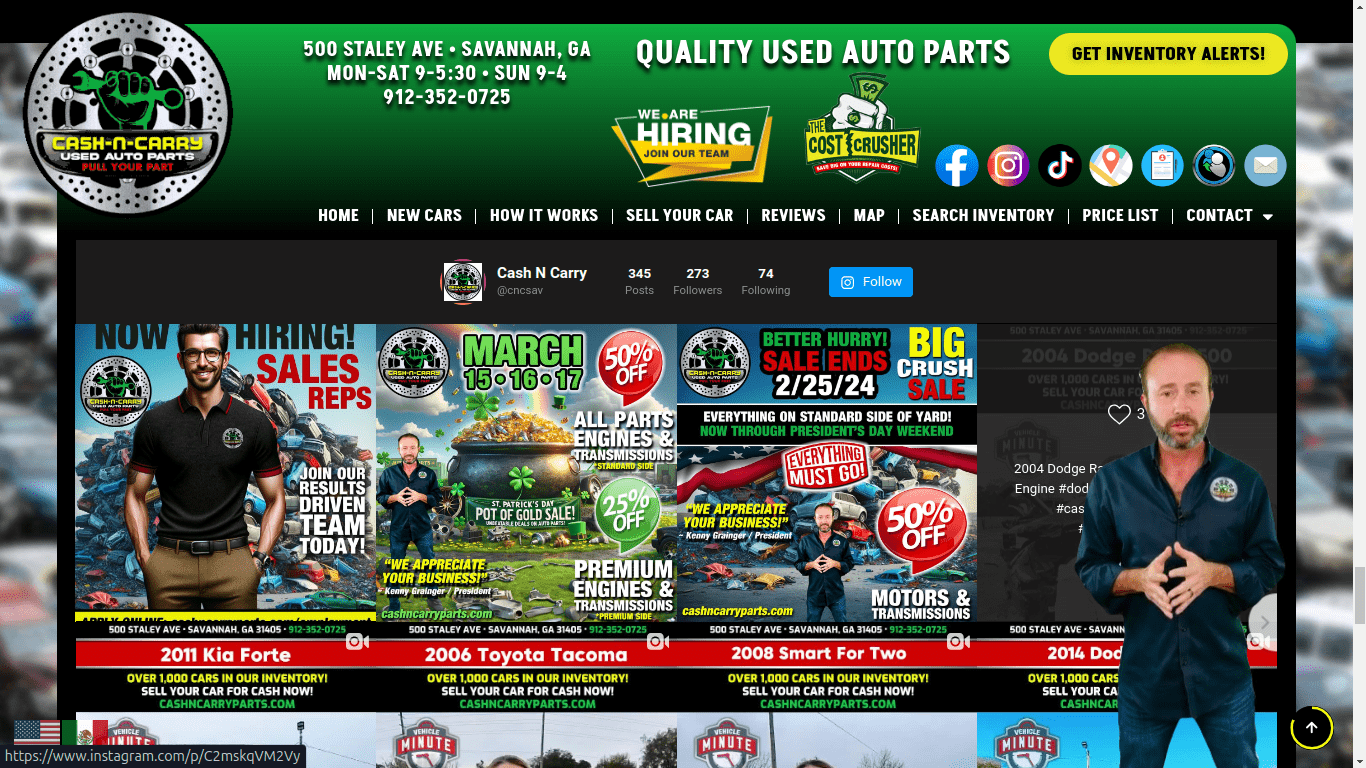Image resolution: width=1366 pixels, height=768 pixels.
Task: Click video icon on 2008 Smart For Two post
Action: 959,641
